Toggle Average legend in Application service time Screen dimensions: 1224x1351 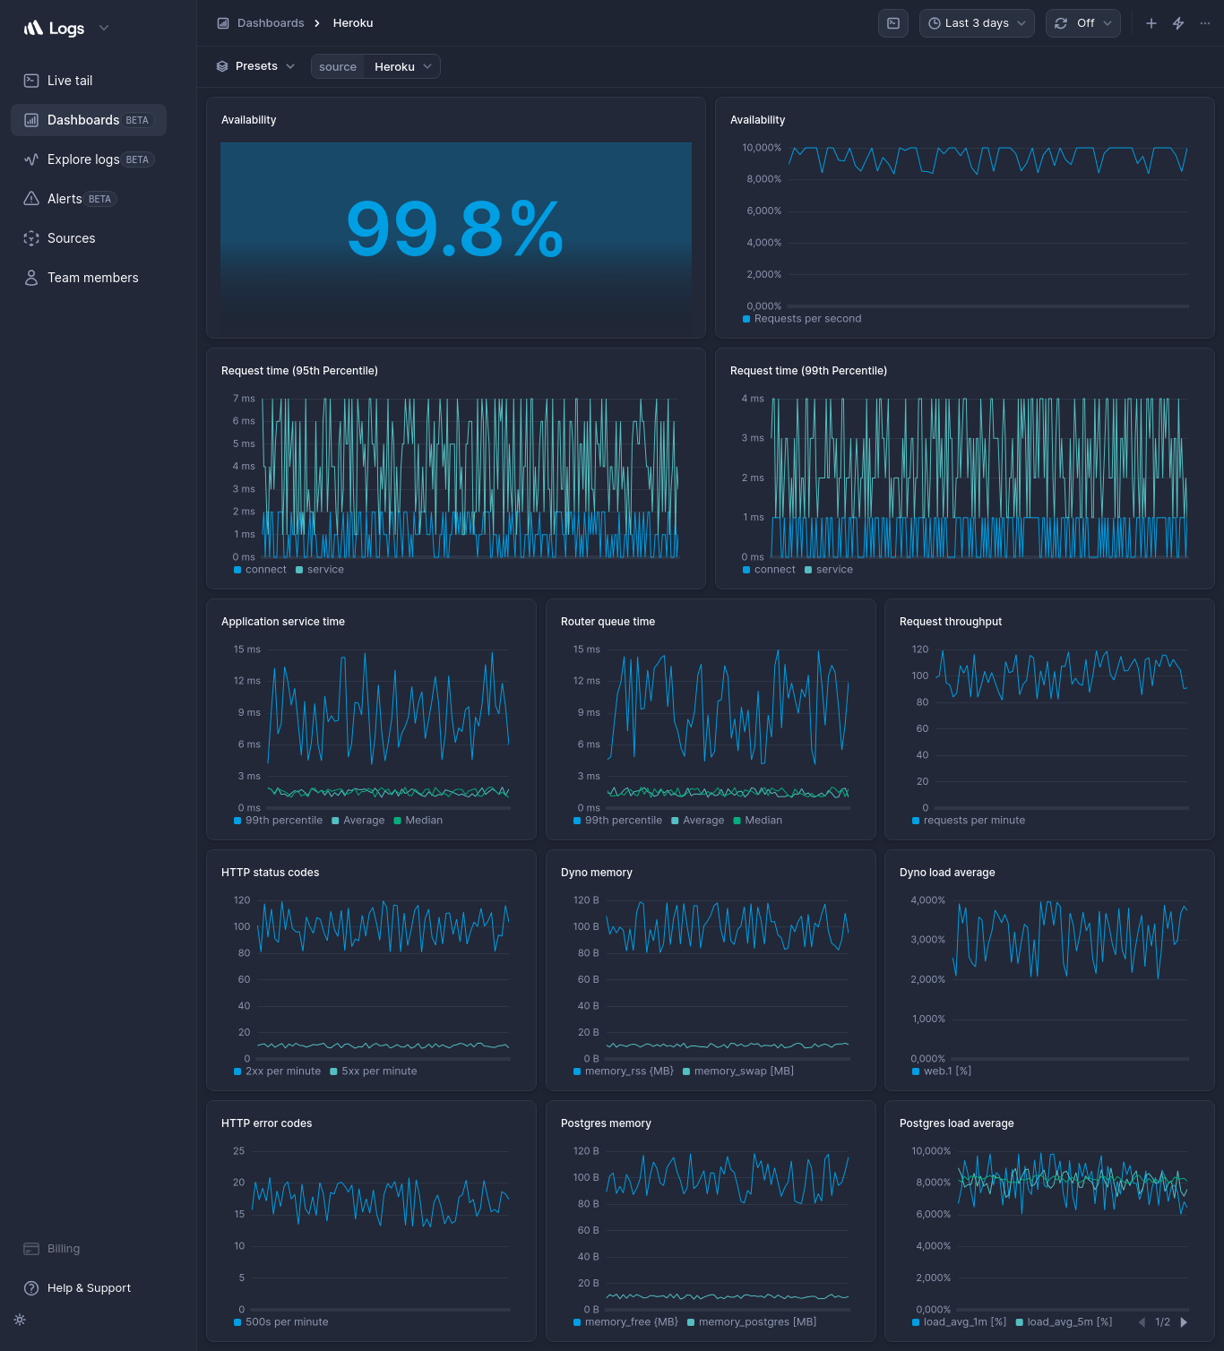[x=358, y=821]
